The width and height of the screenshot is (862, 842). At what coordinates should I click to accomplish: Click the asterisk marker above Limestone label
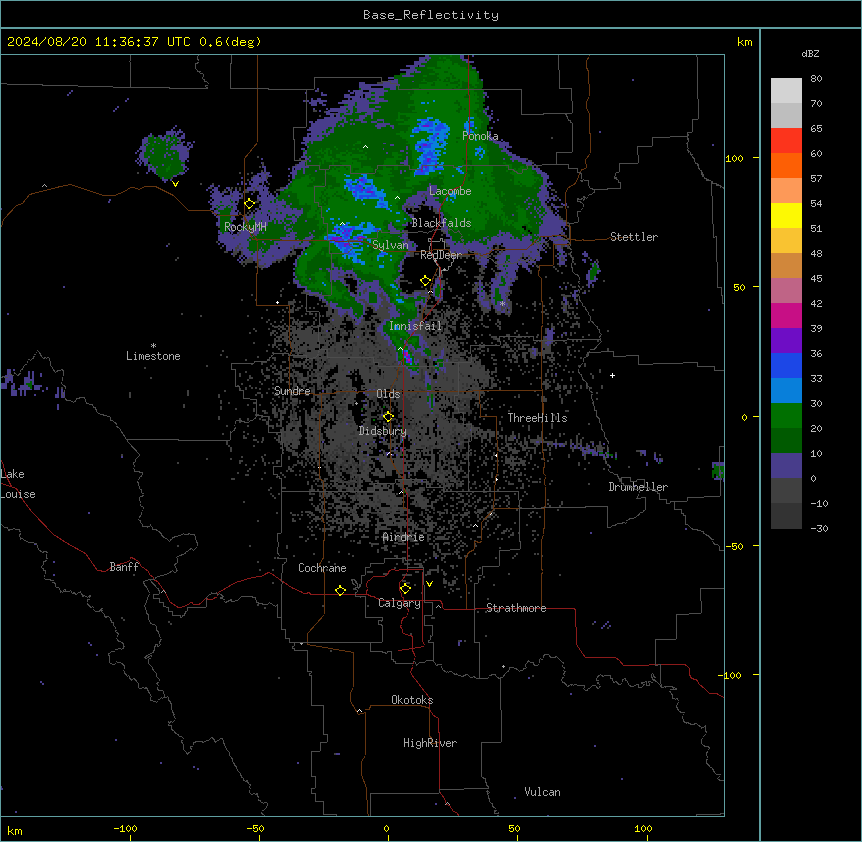click(x=153, y=346)
